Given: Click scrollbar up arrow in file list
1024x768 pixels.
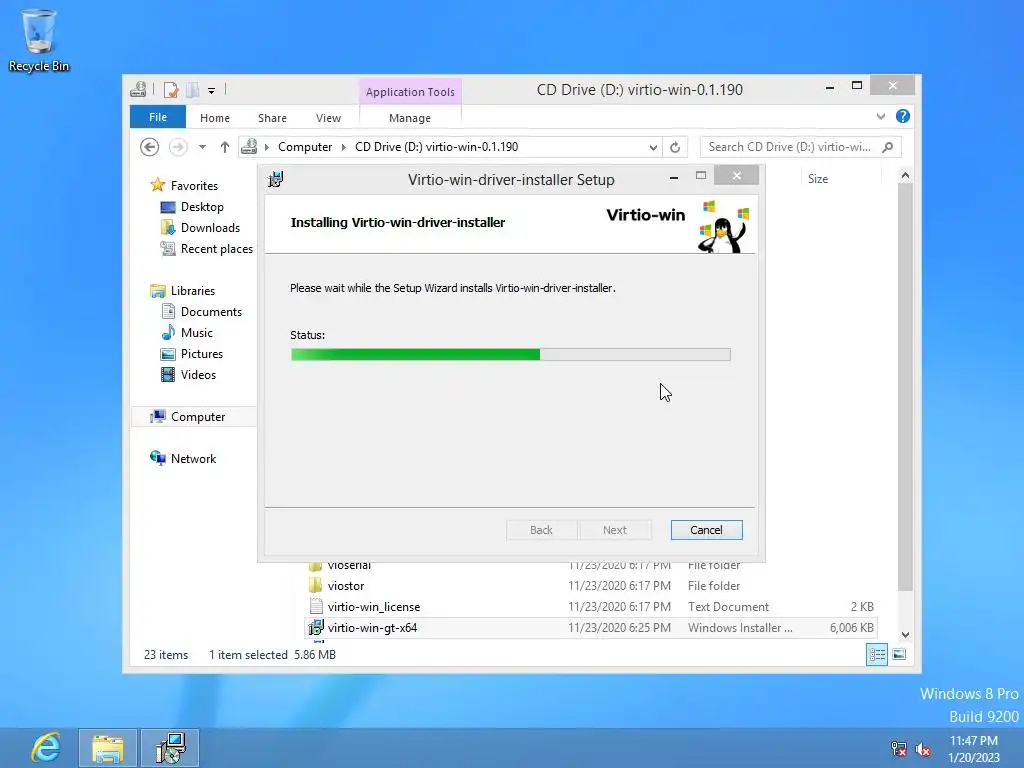Looking at the screenshot, I should (905, 176).
